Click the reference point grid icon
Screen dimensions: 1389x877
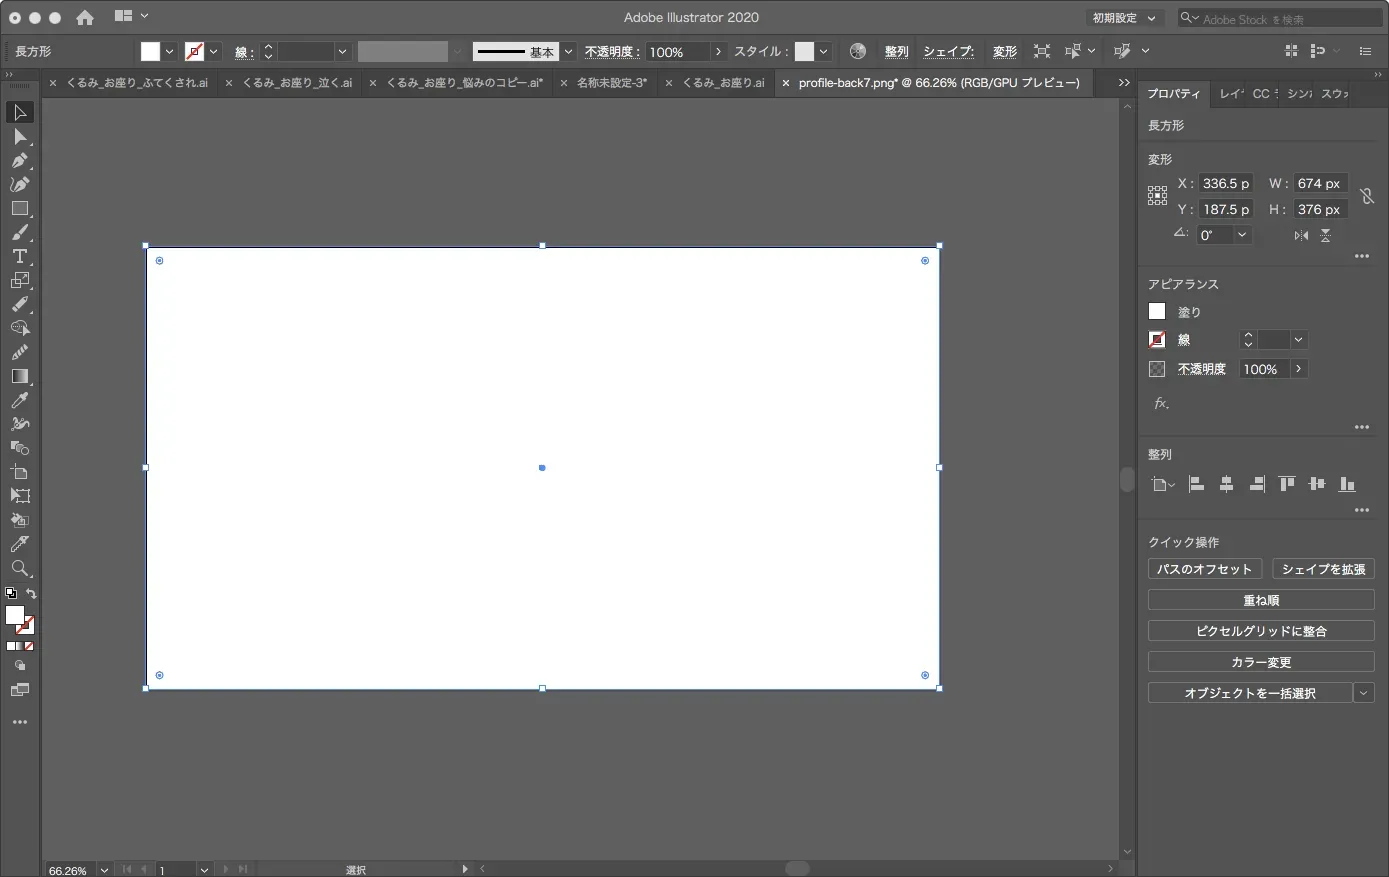click(x=1157, y=196)
